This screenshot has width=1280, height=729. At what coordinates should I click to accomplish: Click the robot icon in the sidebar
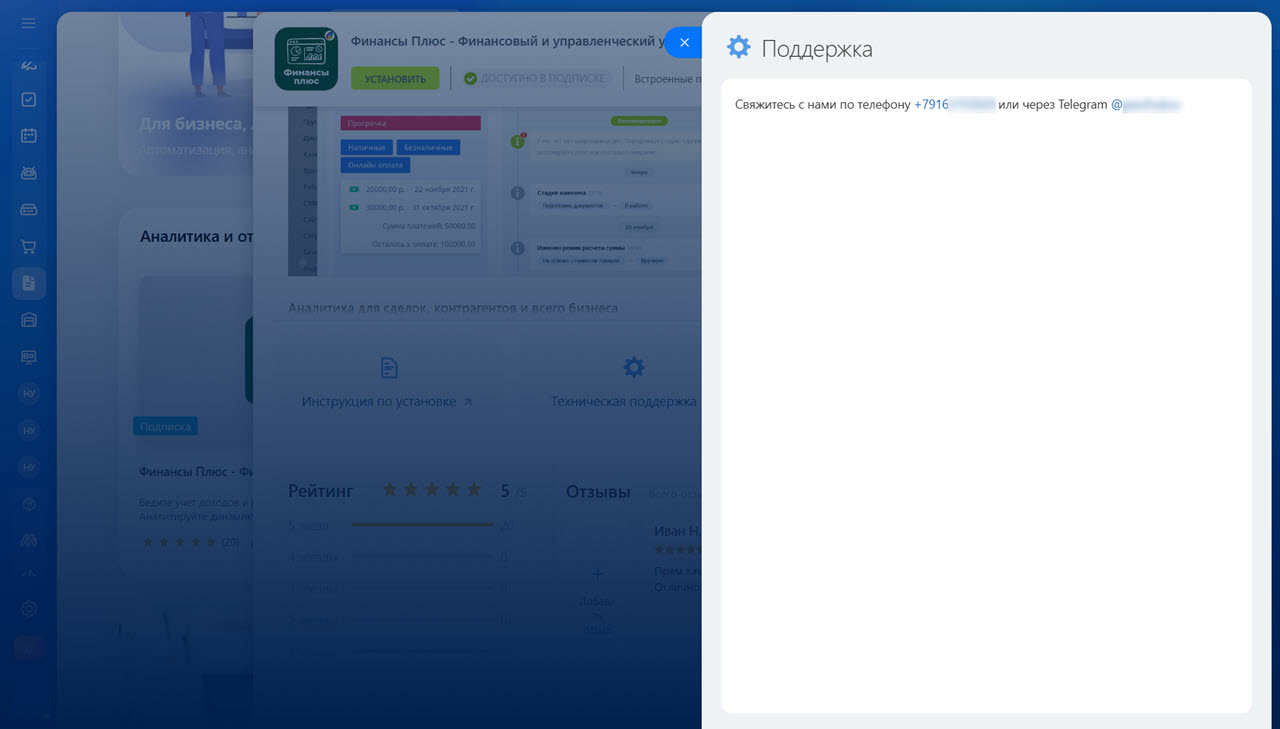29,173
